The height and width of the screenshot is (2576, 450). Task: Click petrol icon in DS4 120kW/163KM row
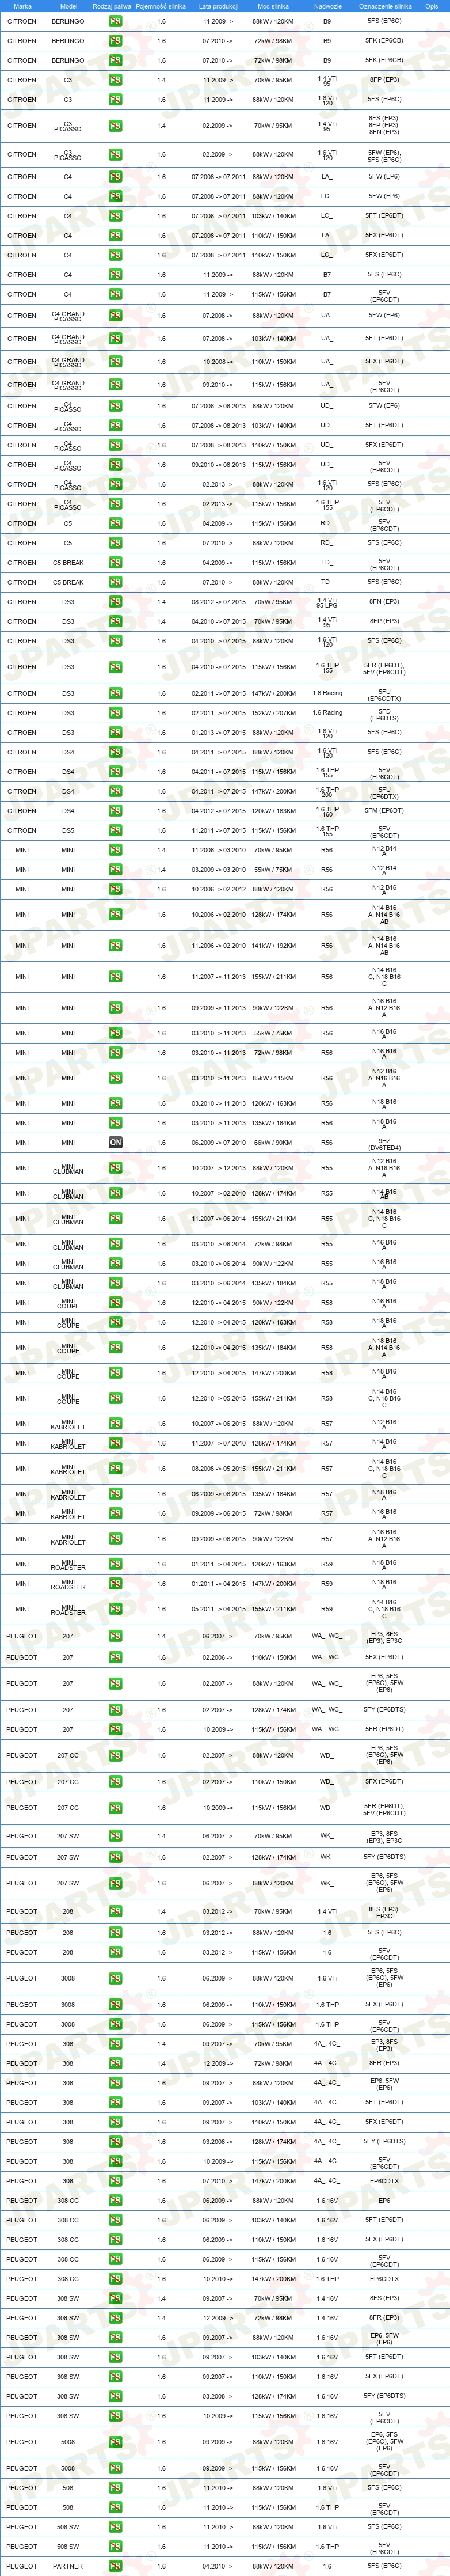[x=116, y=811]
